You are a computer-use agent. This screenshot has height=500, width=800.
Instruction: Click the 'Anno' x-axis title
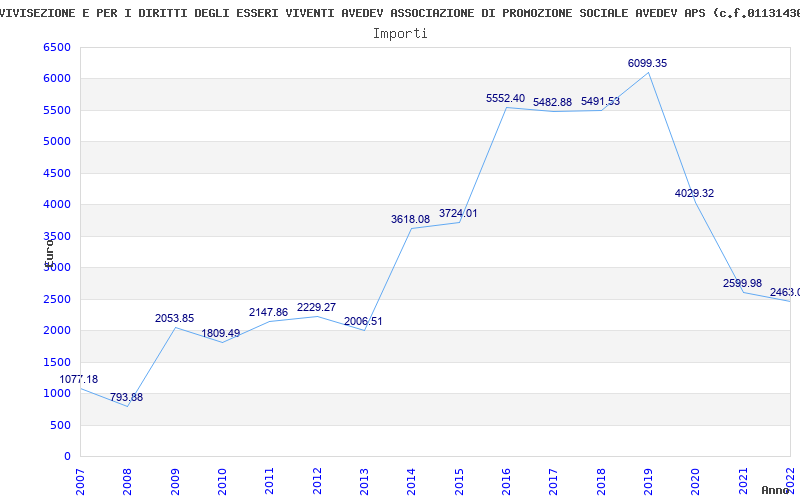pos(775,490)
